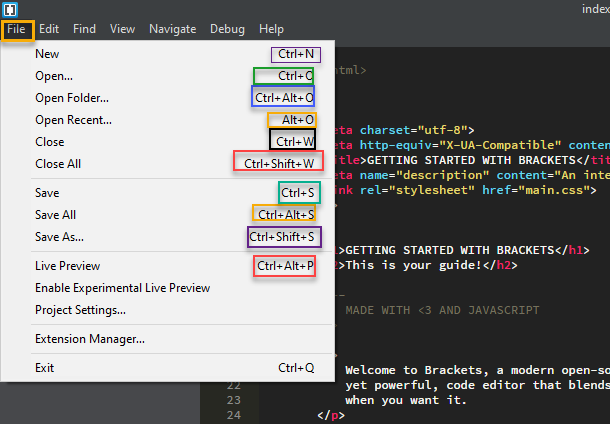Click the "Welcome to Brackets" paragraph line

[477, 370]
